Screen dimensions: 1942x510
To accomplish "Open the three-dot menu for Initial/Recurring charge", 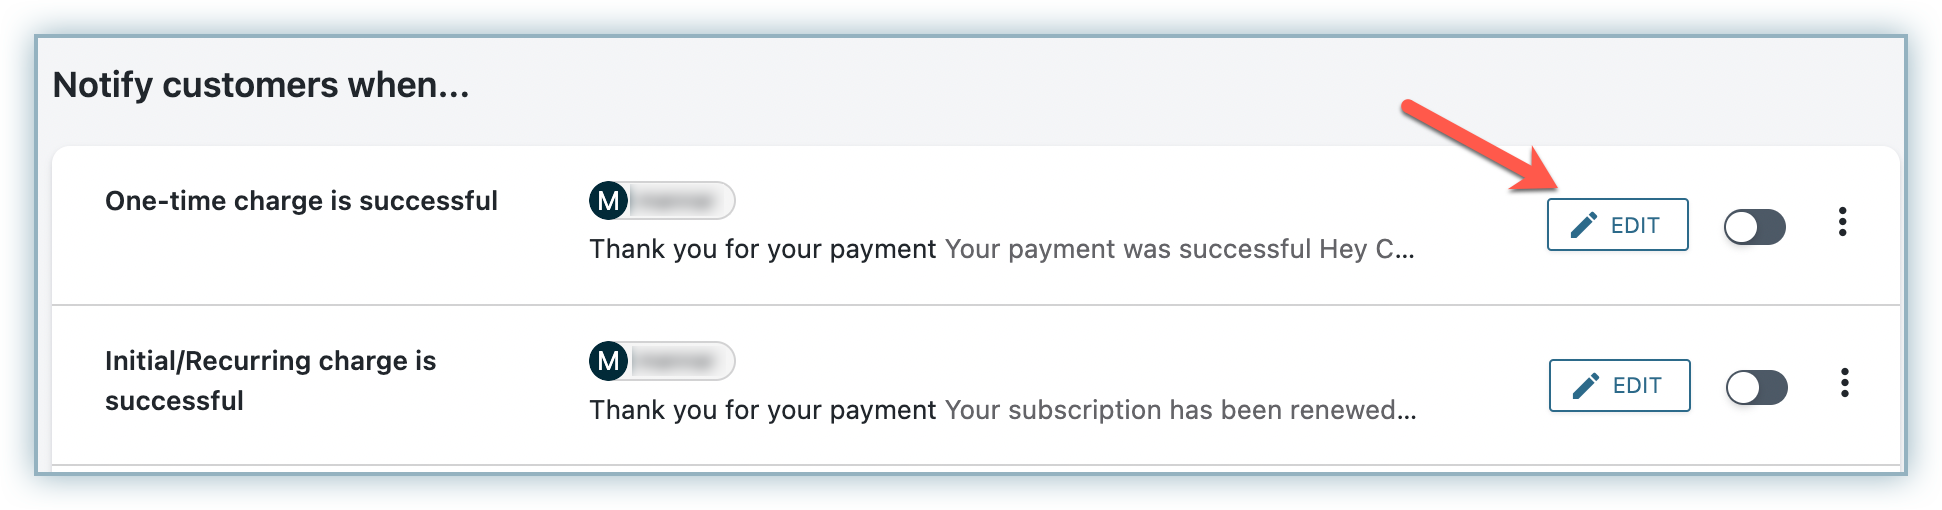I will (x=1844, y=383).
